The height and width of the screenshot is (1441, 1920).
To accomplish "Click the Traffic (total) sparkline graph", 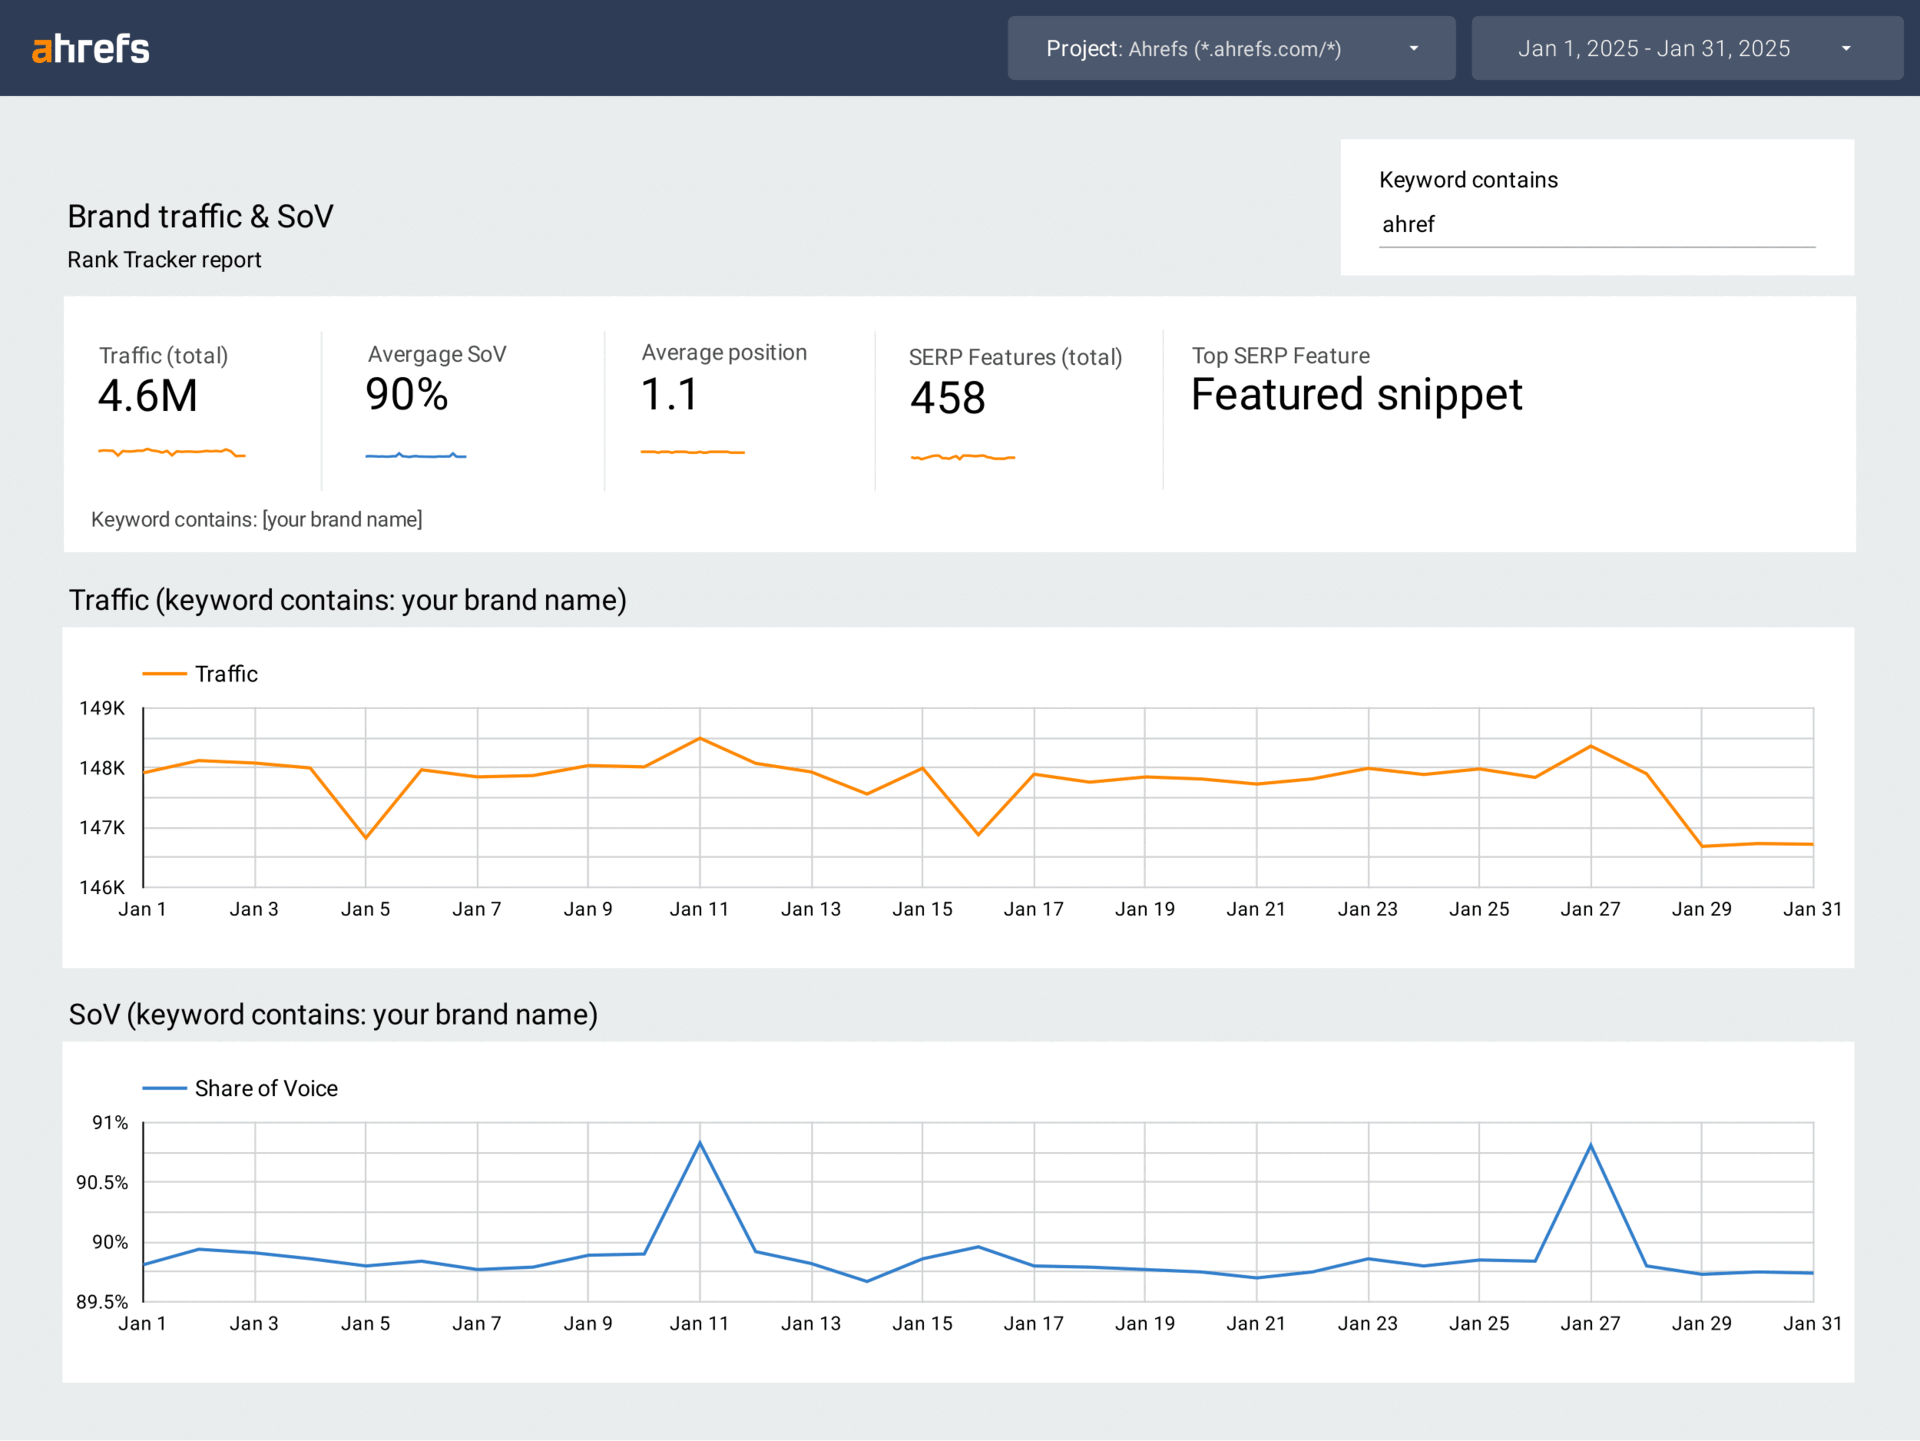I will click(171, 452).
